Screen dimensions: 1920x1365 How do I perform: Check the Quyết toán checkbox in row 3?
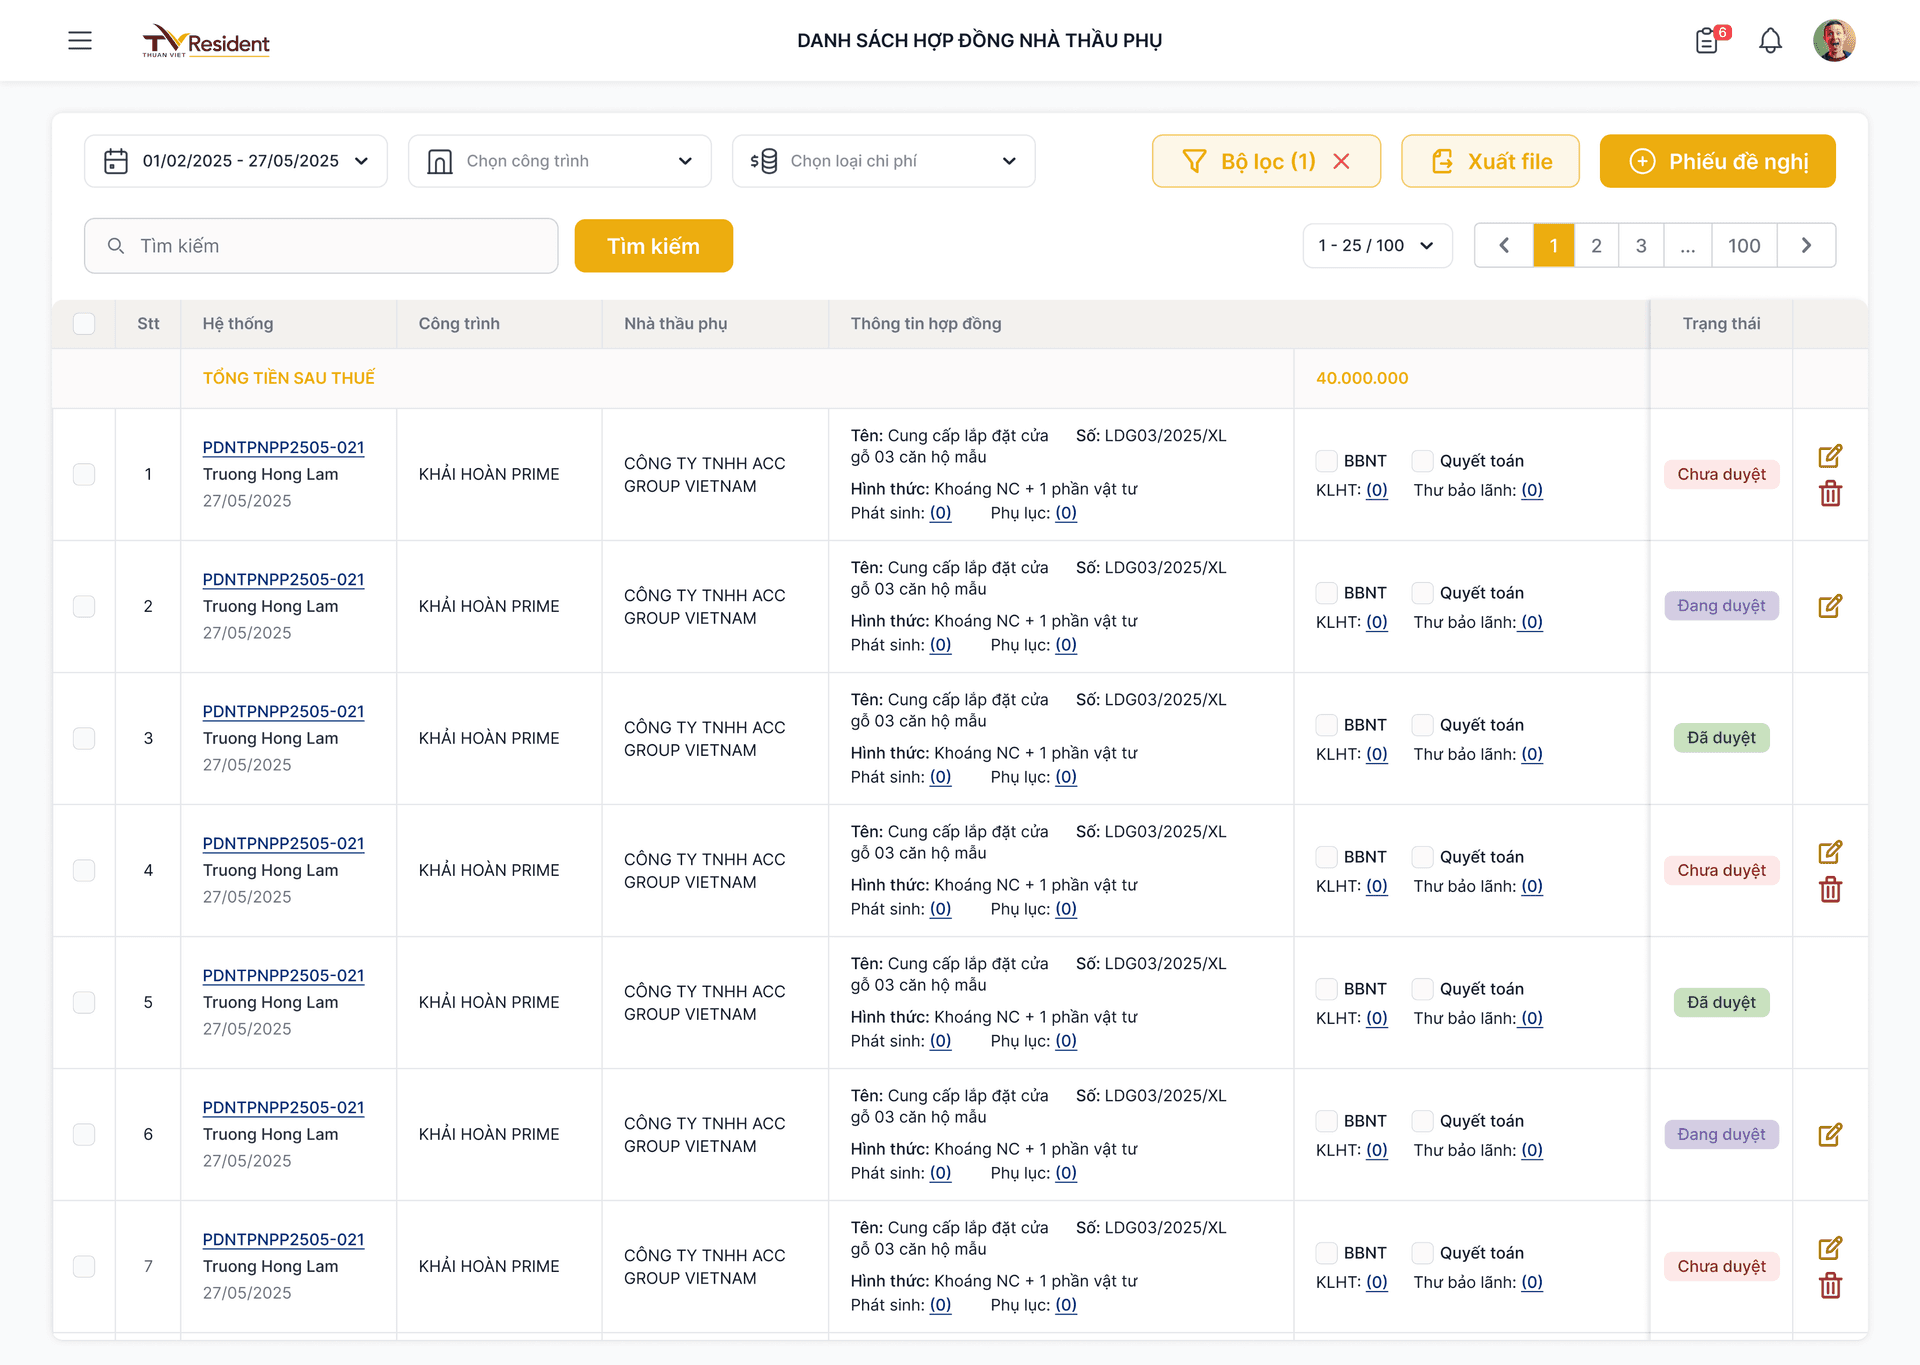pos(1422,725)
